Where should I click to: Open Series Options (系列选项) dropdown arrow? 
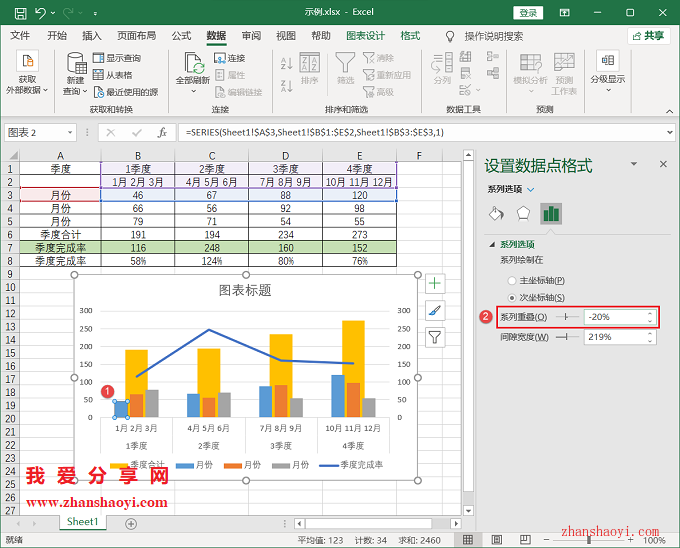[x=530, y=189]
